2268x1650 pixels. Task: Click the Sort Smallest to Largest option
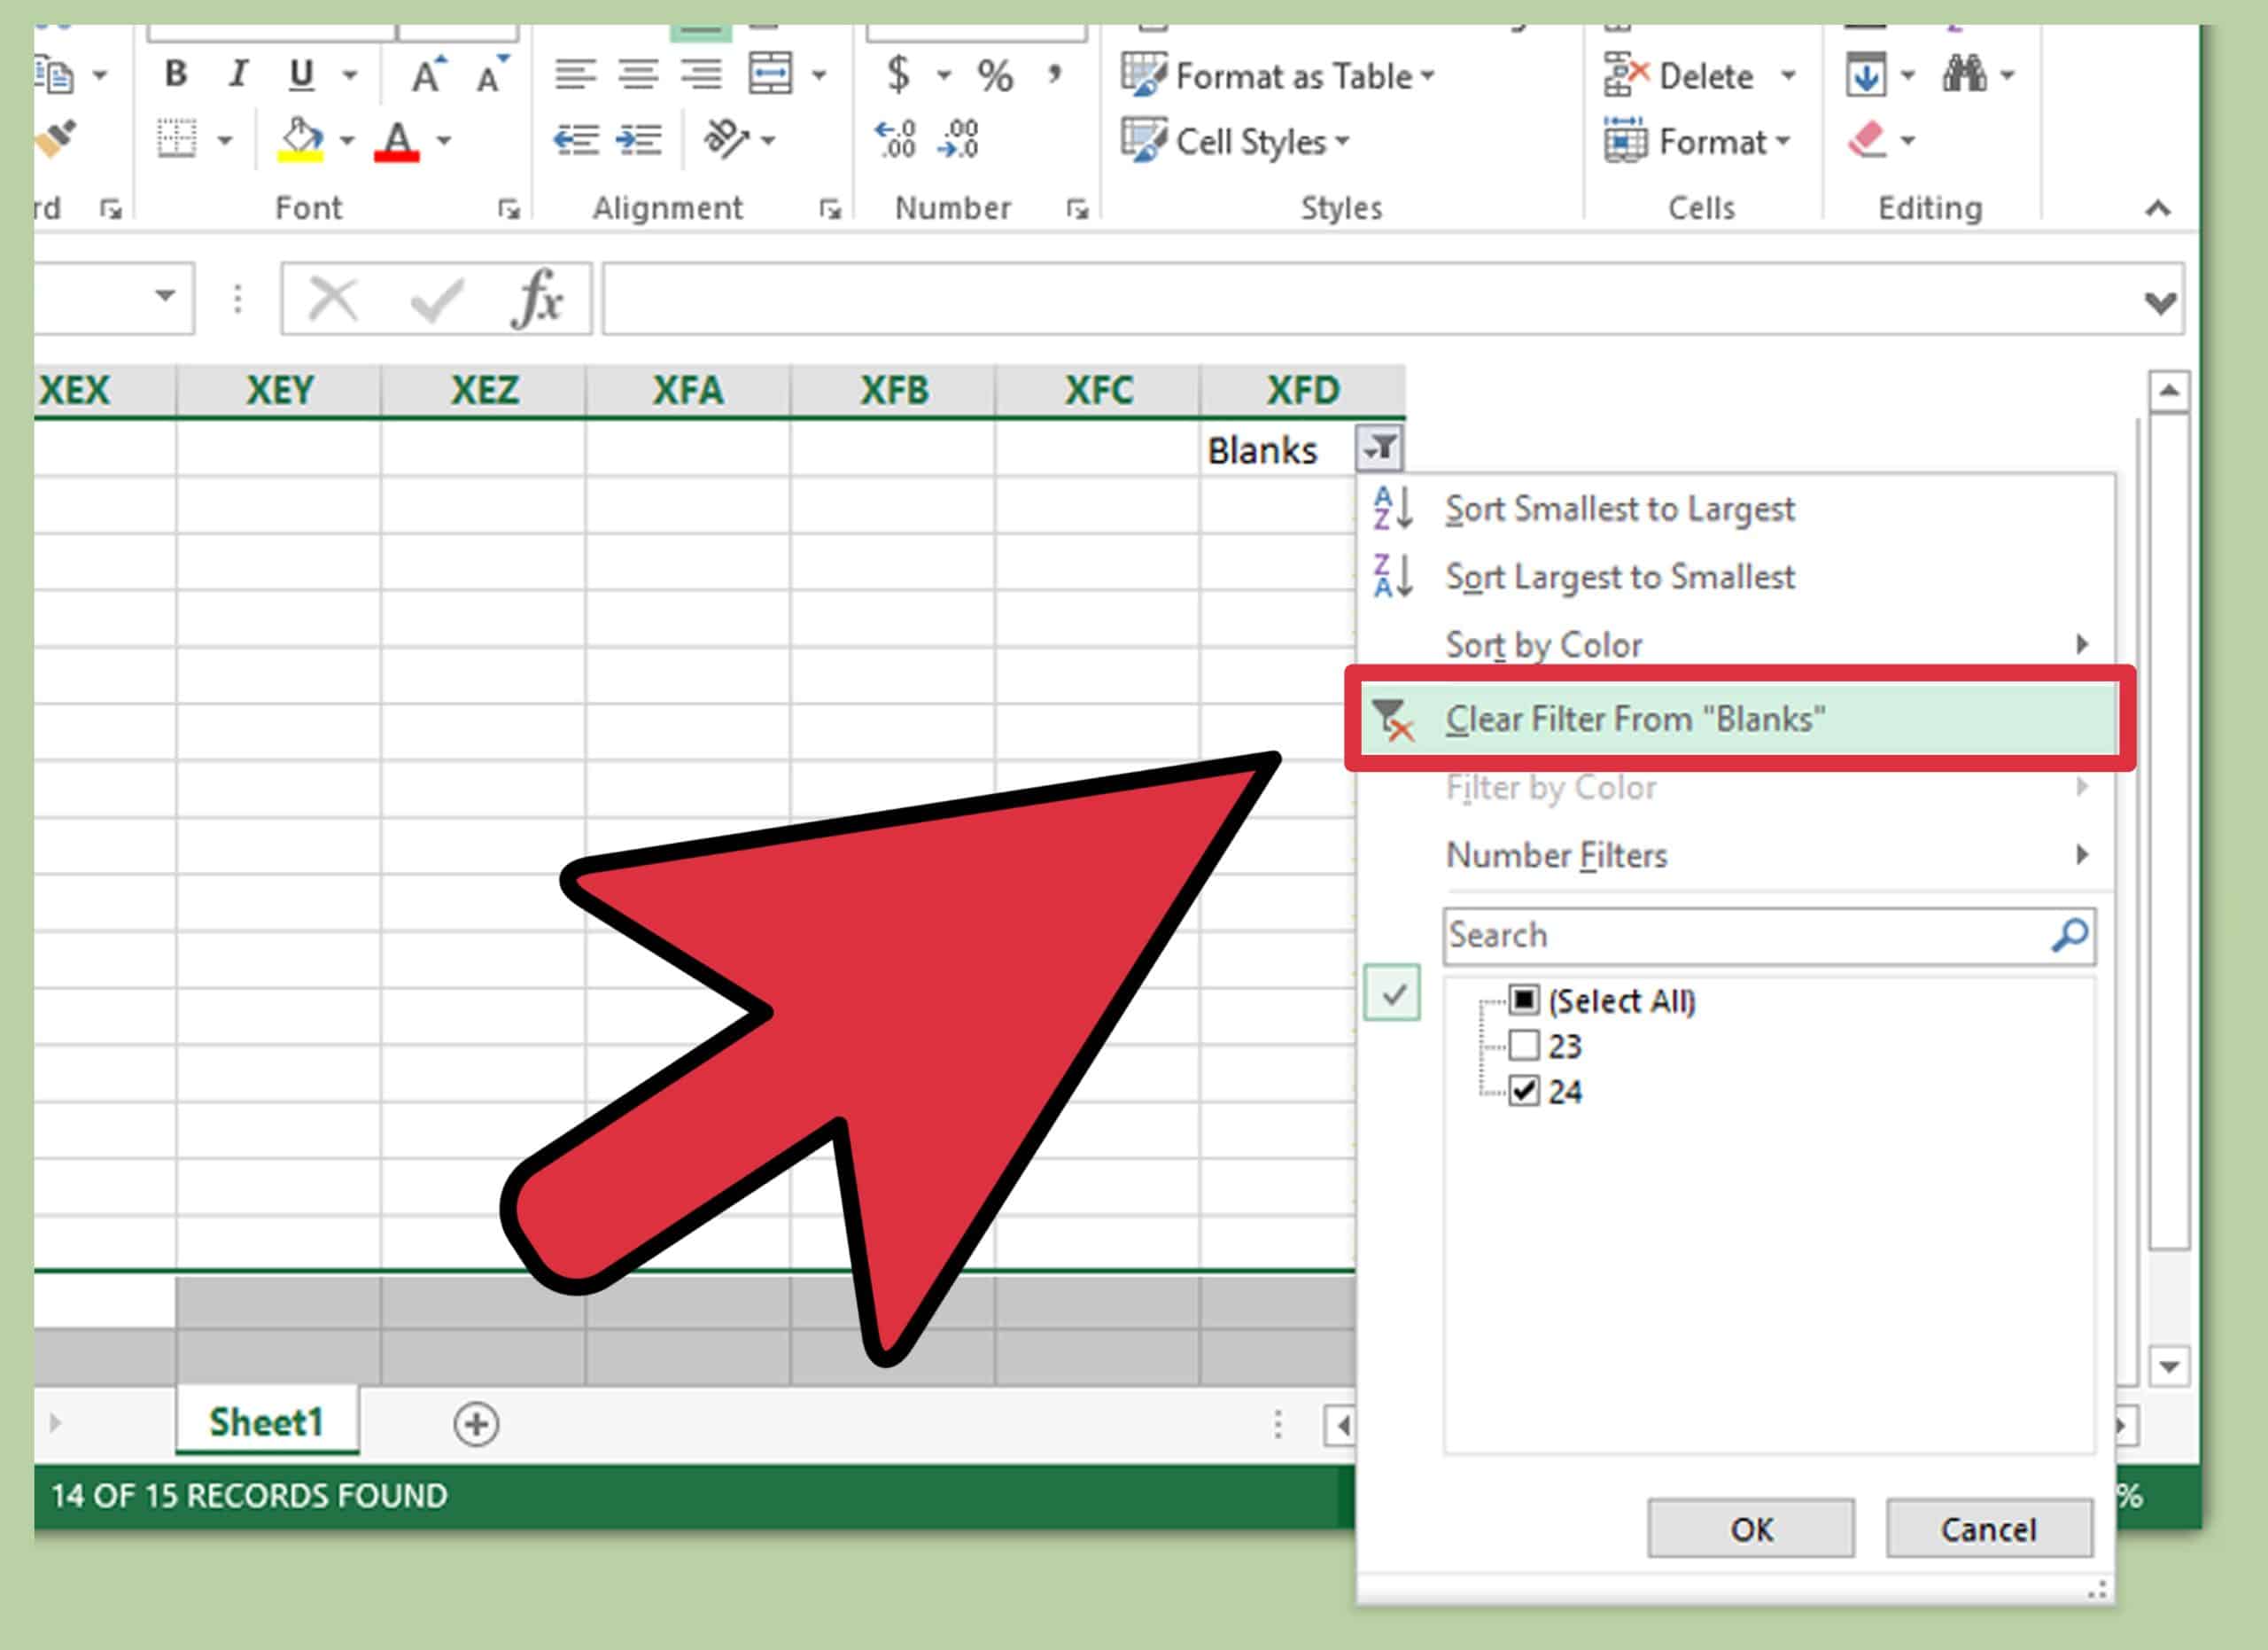[1615, 507]
